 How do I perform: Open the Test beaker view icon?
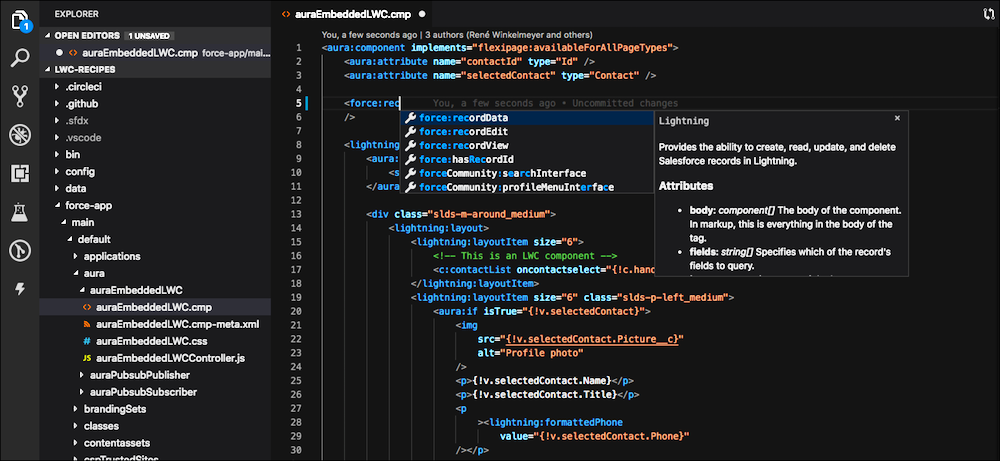click(19, 212)
